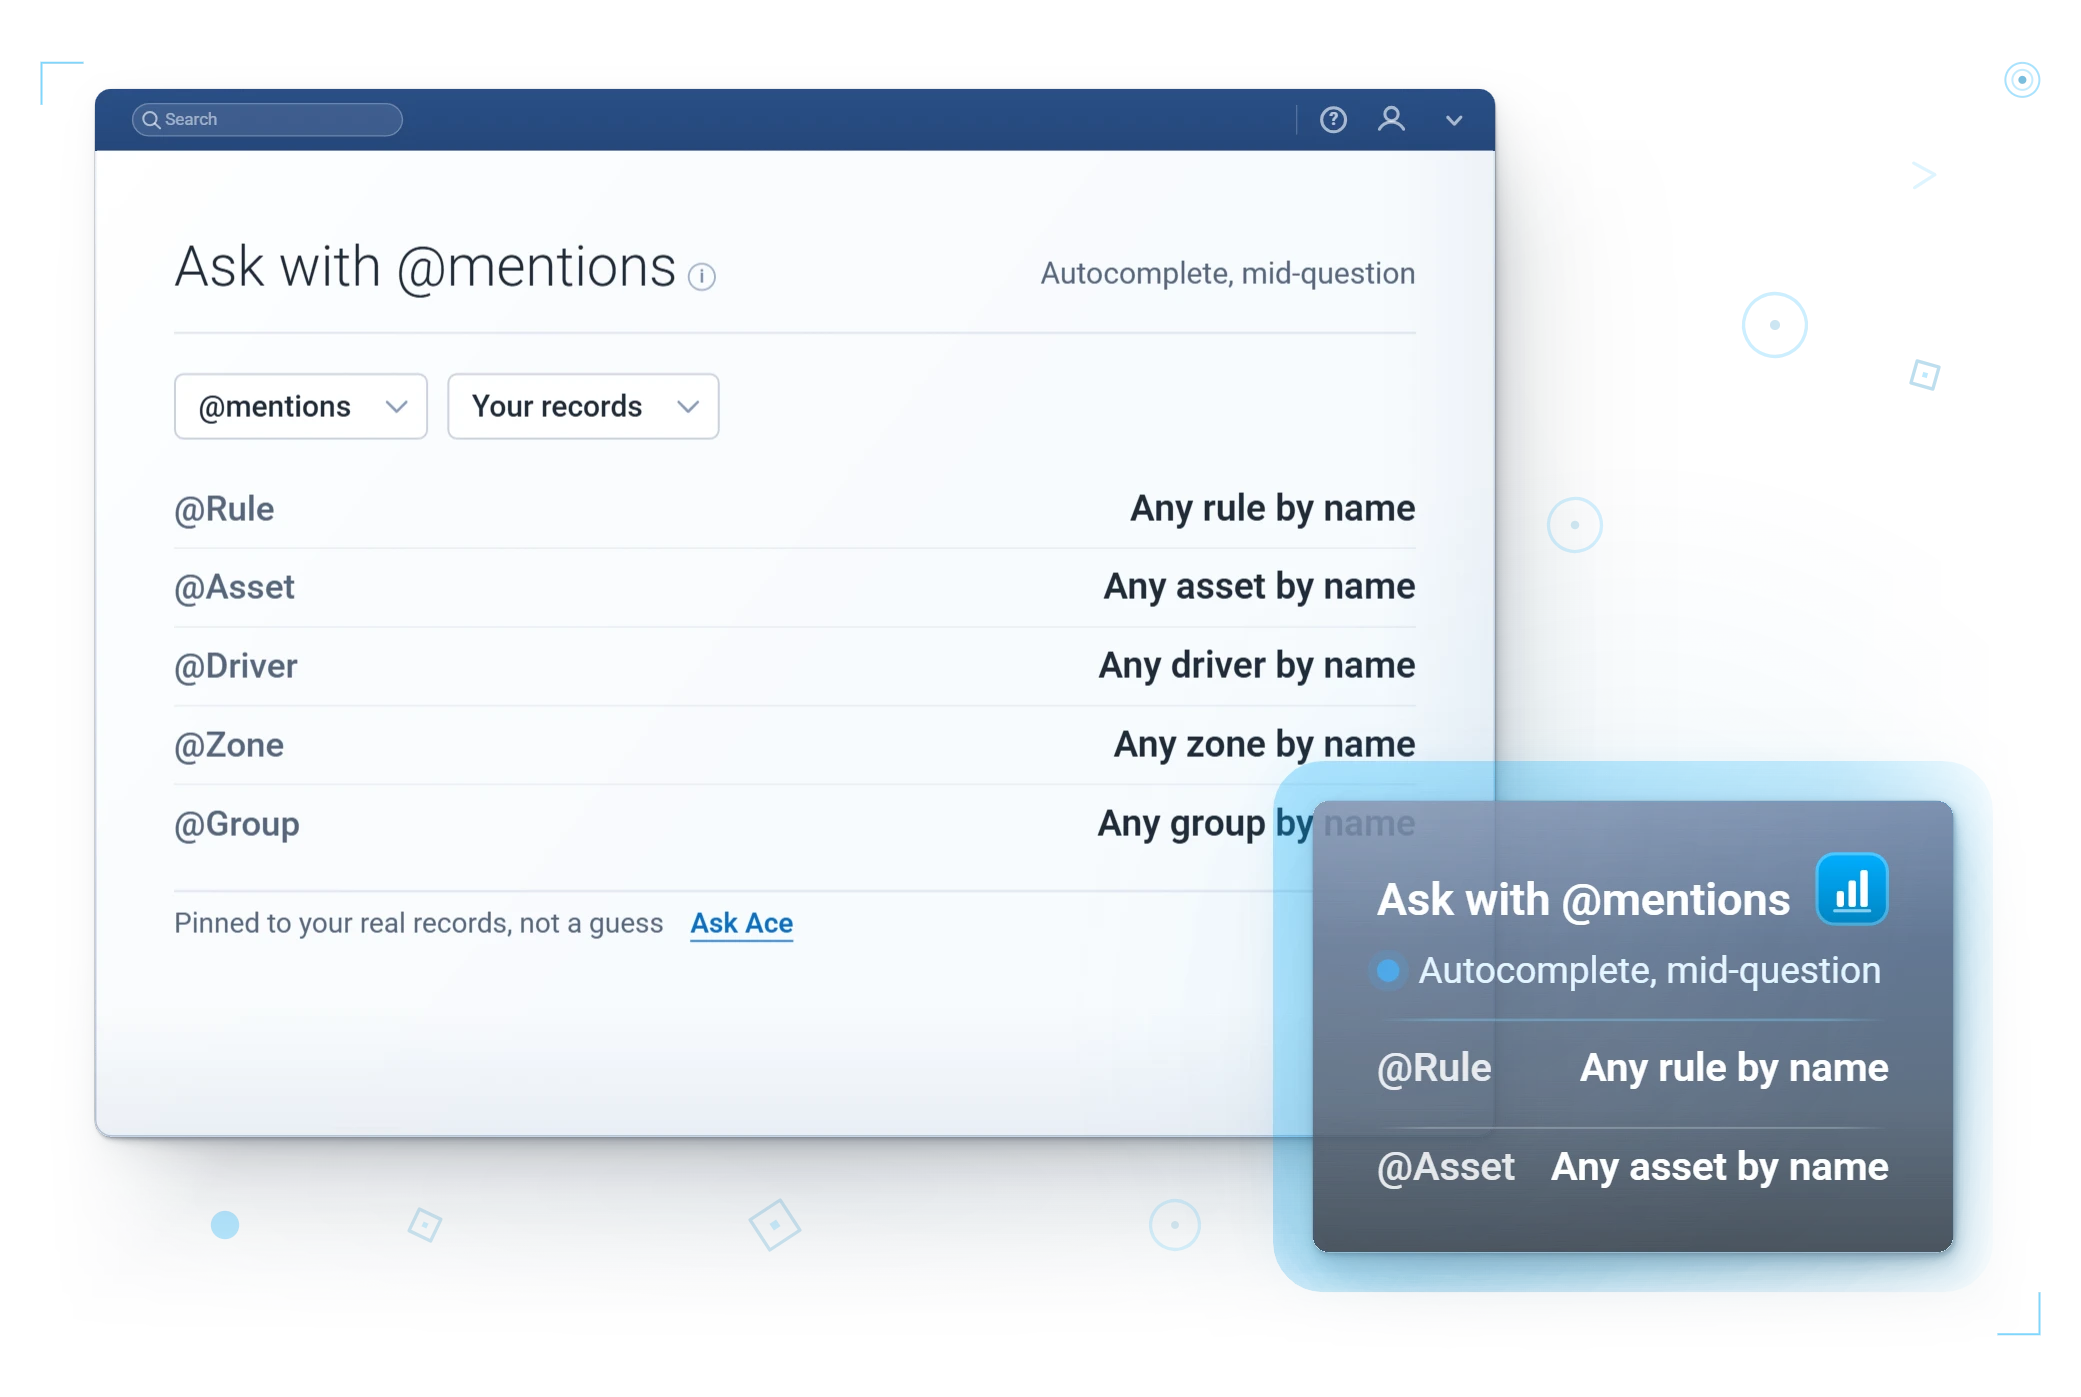Click the Search field in the top bar

(x=267, y=119)
